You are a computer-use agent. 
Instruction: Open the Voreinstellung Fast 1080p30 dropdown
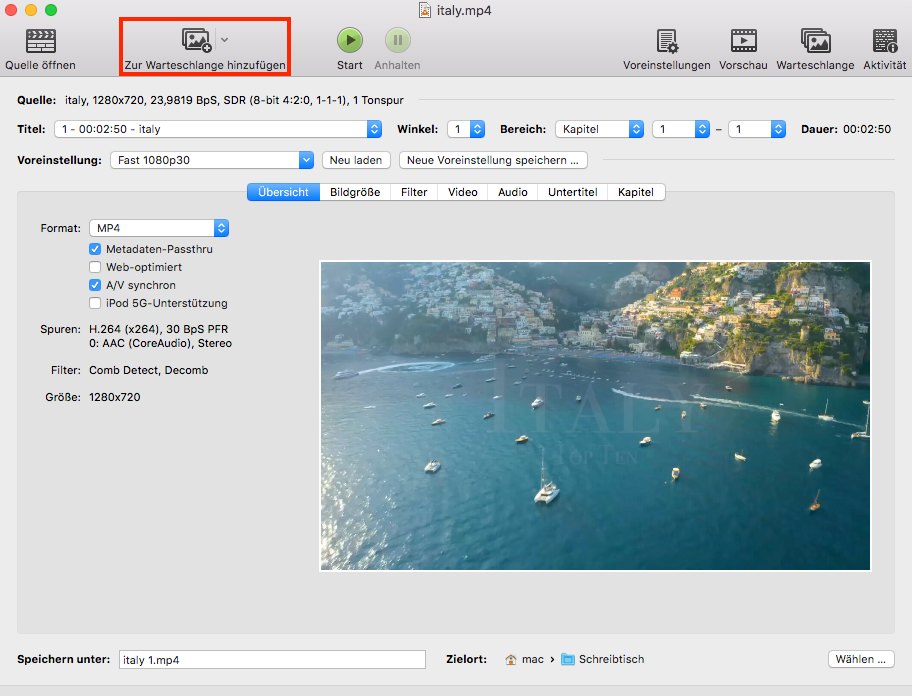point(210,160)
